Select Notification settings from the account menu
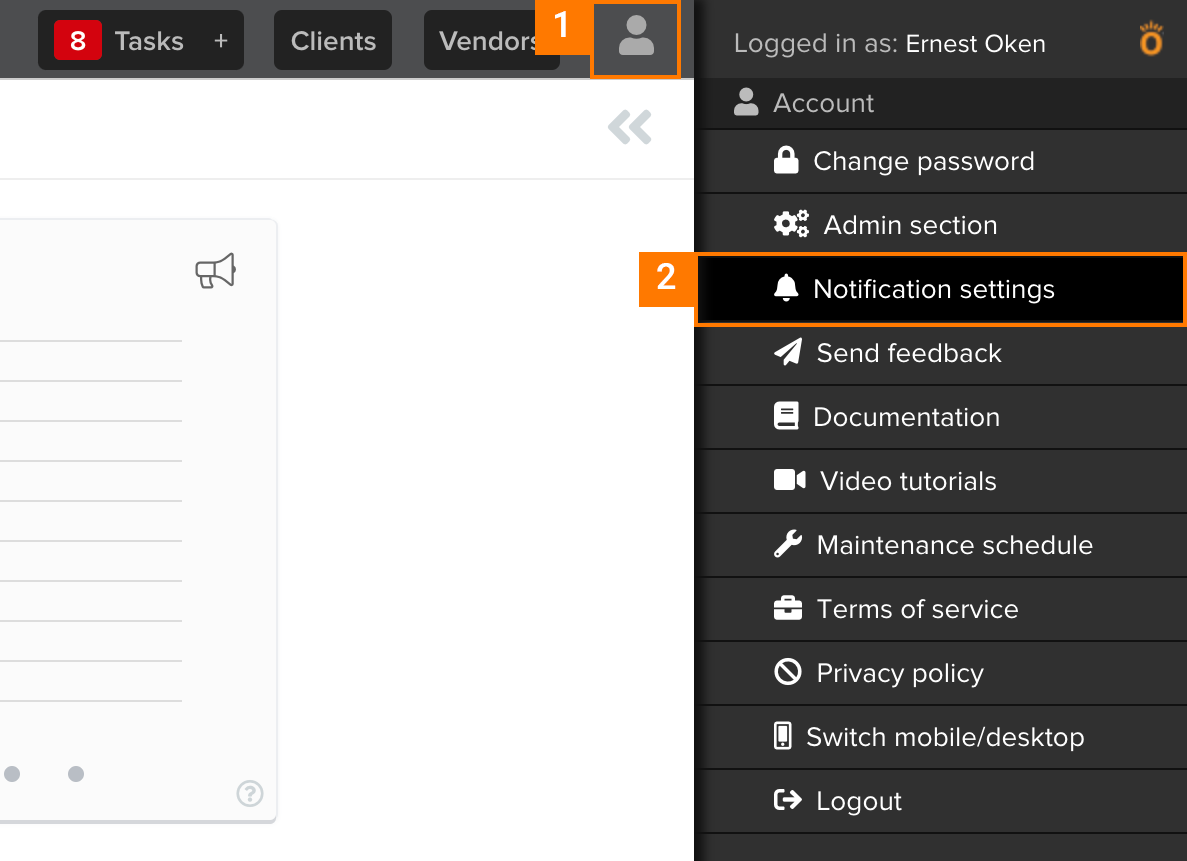Image resolution: width=1187 pixels, height=861 pixels. tap(934, 289)
